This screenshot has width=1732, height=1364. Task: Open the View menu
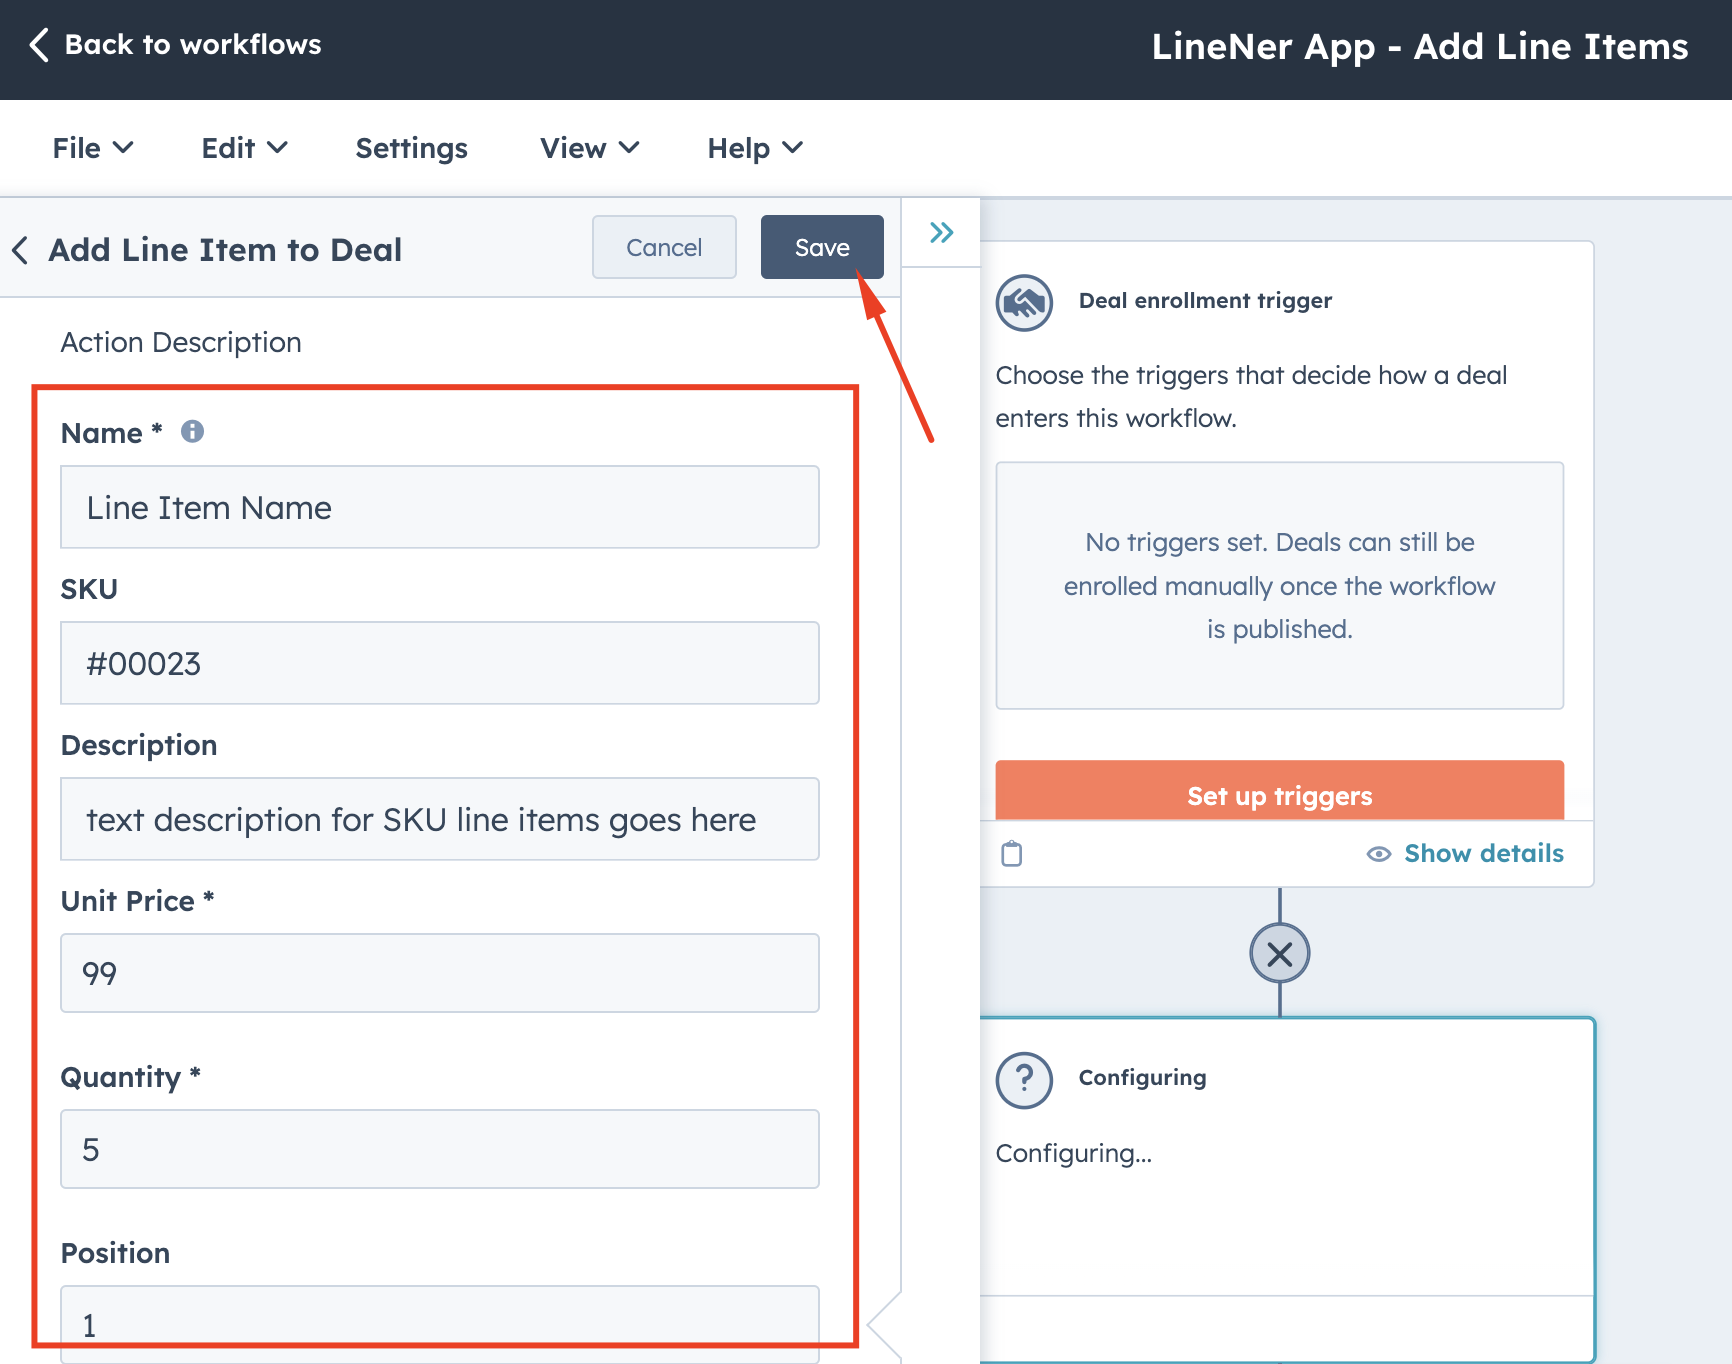coord(590,148)
